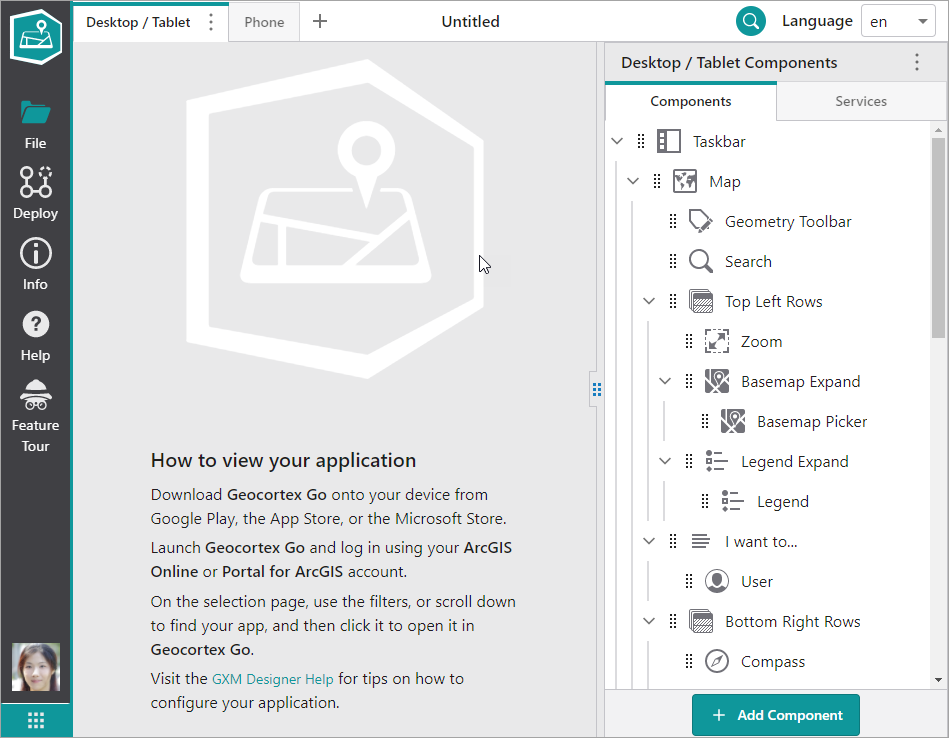Click the panel splitter handle

coord(597,389)
